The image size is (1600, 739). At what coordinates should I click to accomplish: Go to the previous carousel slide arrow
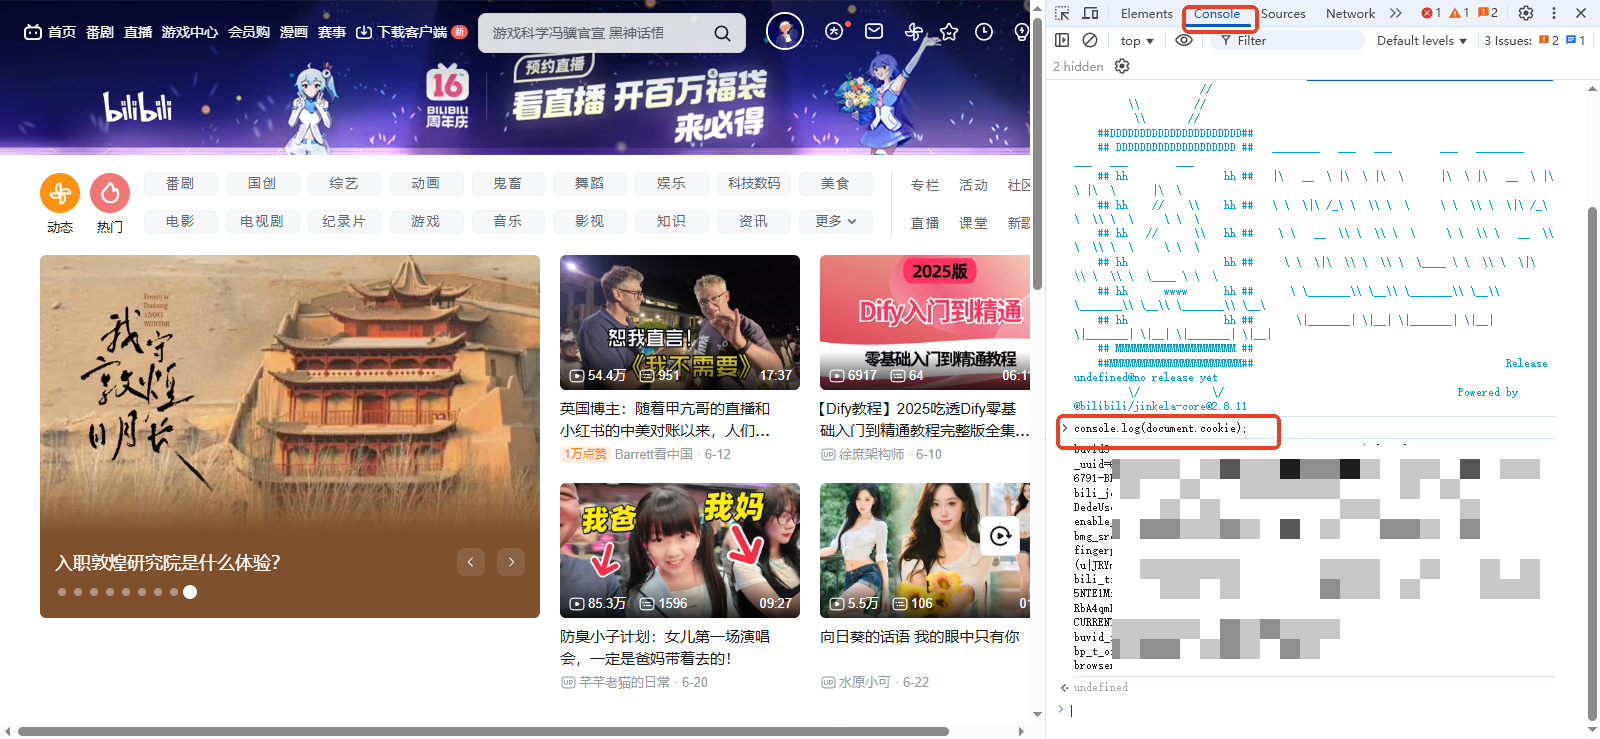pos(471,562)
